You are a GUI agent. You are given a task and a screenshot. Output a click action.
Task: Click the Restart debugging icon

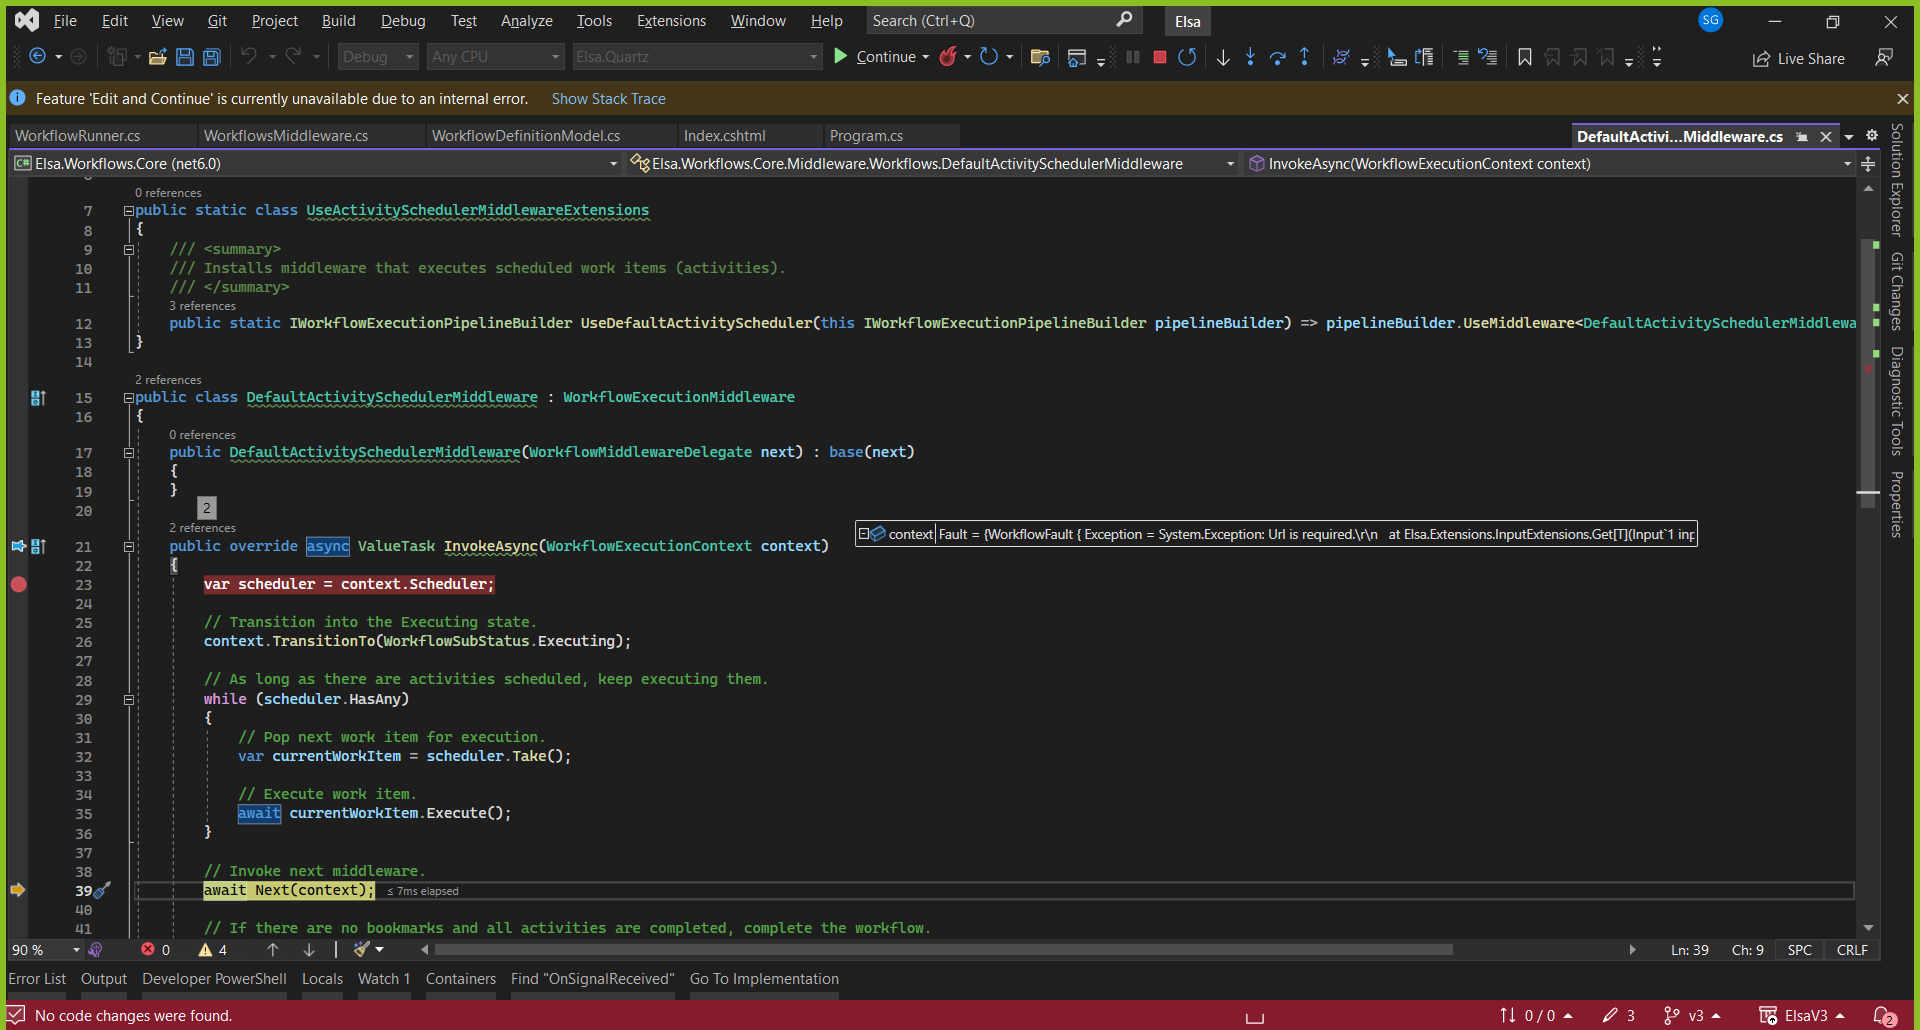pos(1188,57)
